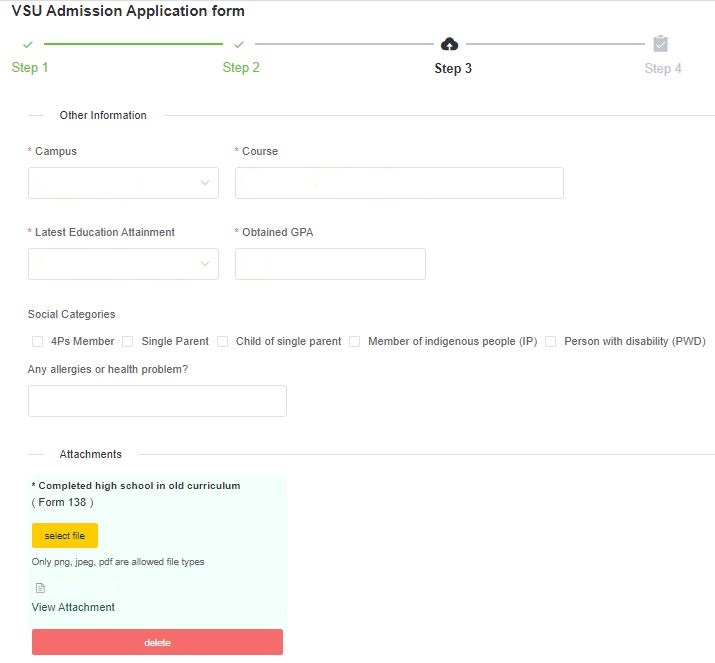
Task: Click the Step 2 checkmark icon
Action: coord(239,45)
